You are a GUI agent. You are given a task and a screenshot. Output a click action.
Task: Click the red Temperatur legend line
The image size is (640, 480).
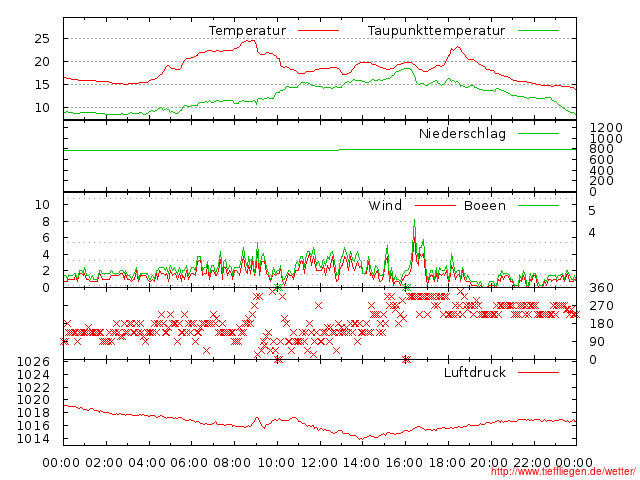318,31
